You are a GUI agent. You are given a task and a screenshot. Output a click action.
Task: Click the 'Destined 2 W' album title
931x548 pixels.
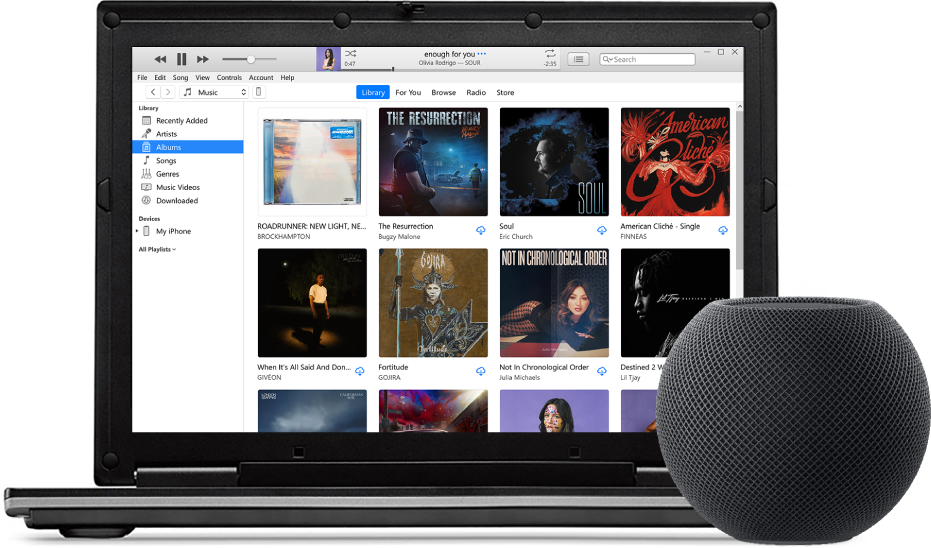coord(641,368)
